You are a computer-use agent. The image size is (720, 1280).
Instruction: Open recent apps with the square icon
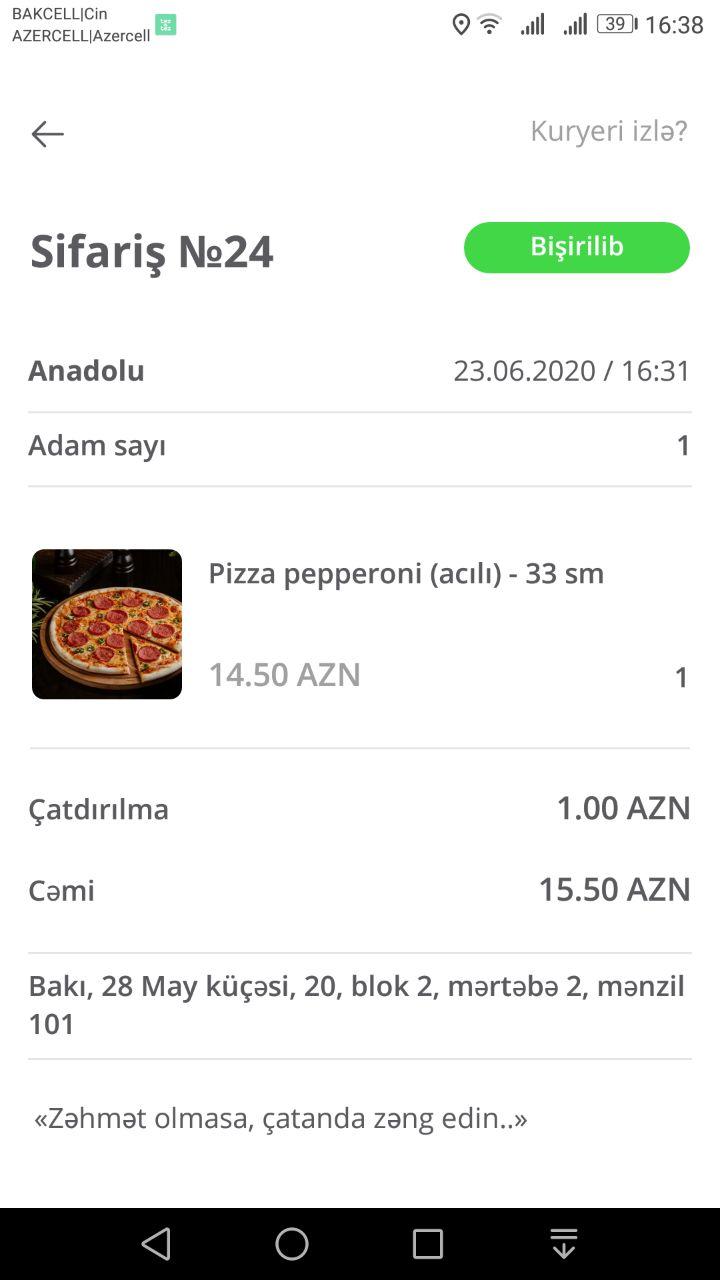pos(427,1244)
